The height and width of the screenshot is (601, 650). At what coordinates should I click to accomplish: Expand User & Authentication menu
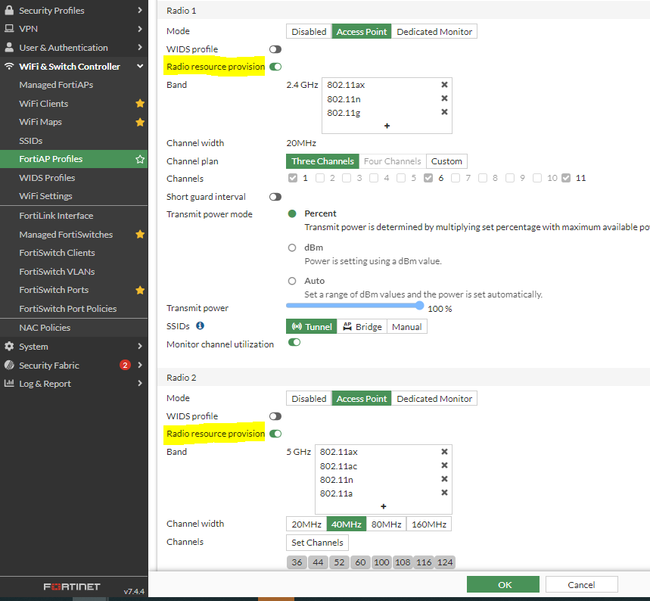click(x=140, y=47)
